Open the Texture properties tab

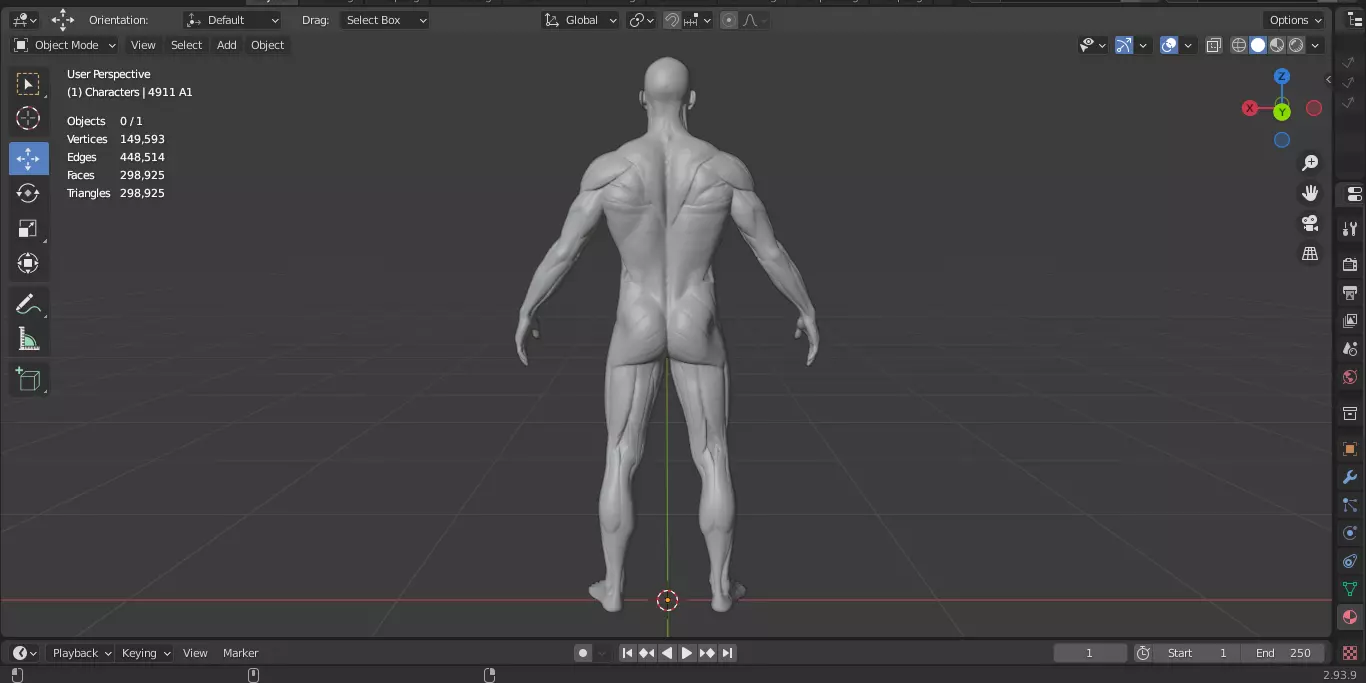(1350, 652)
